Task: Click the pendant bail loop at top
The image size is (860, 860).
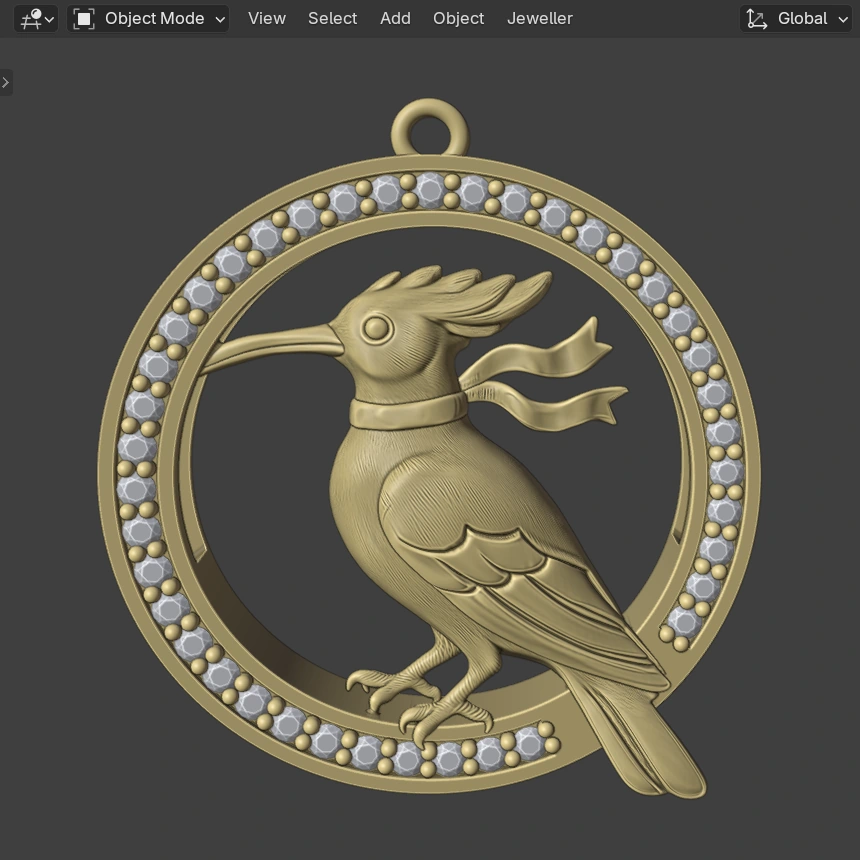Action: tap(430, 129)
